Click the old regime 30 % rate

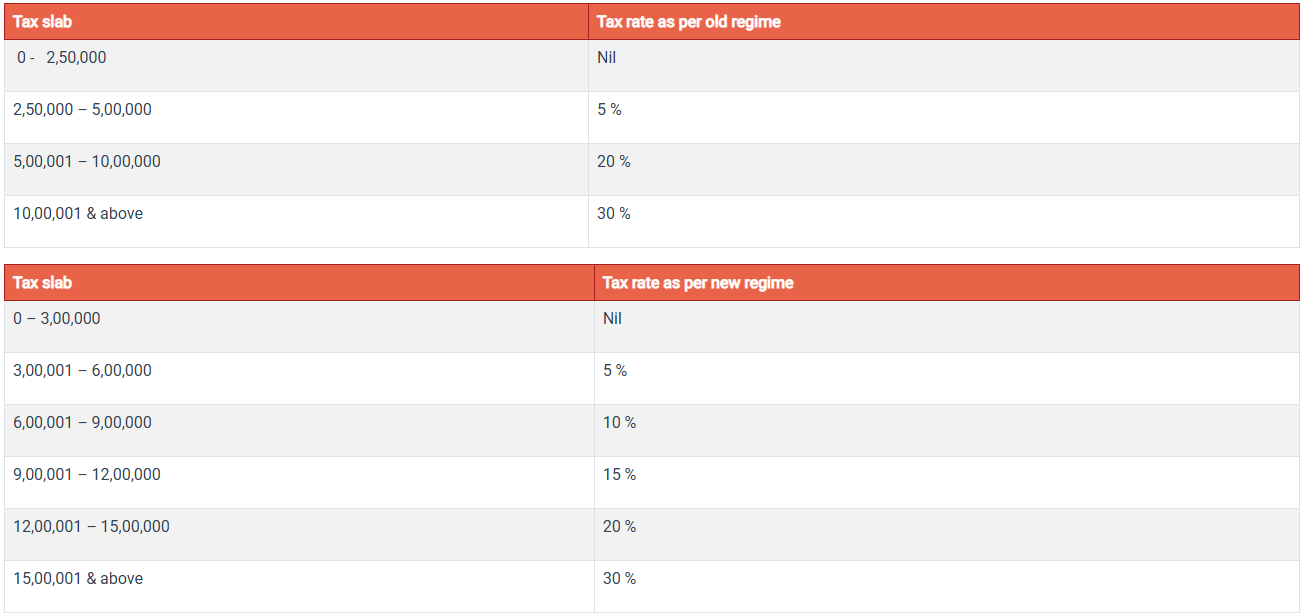coord(614,214)
